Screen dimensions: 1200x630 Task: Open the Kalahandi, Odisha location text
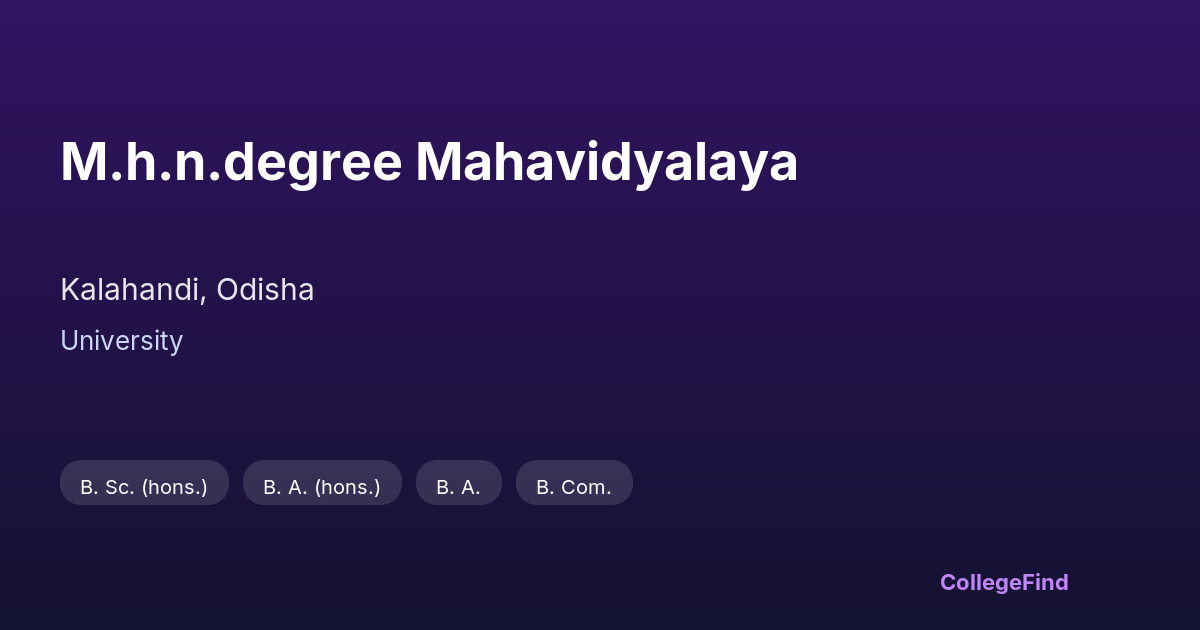187,290
